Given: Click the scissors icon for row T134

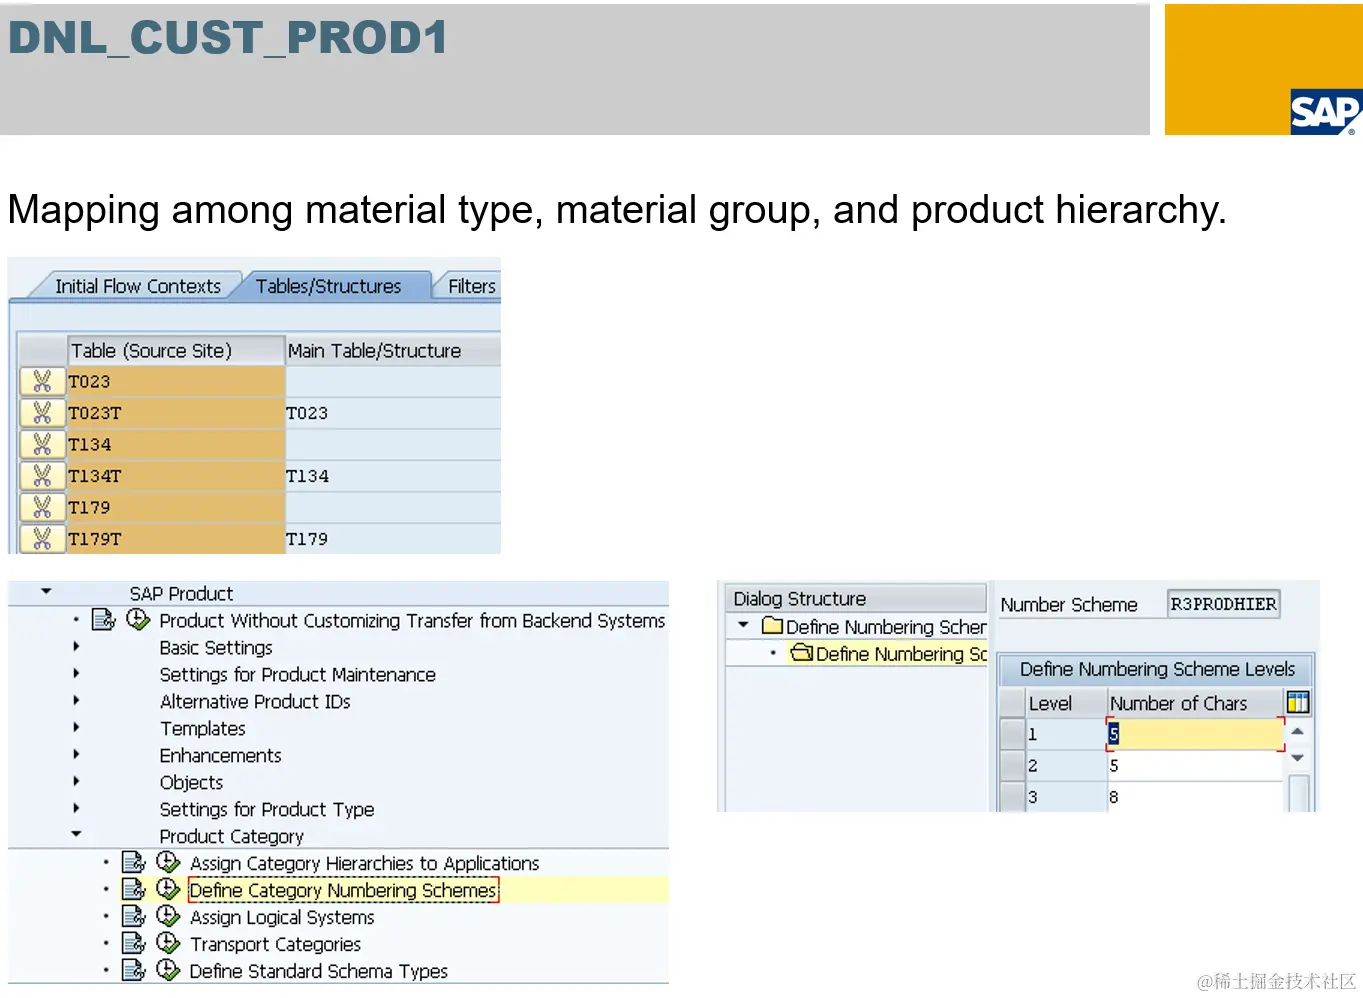Looking at the screenshot, I should click(42, 444).
